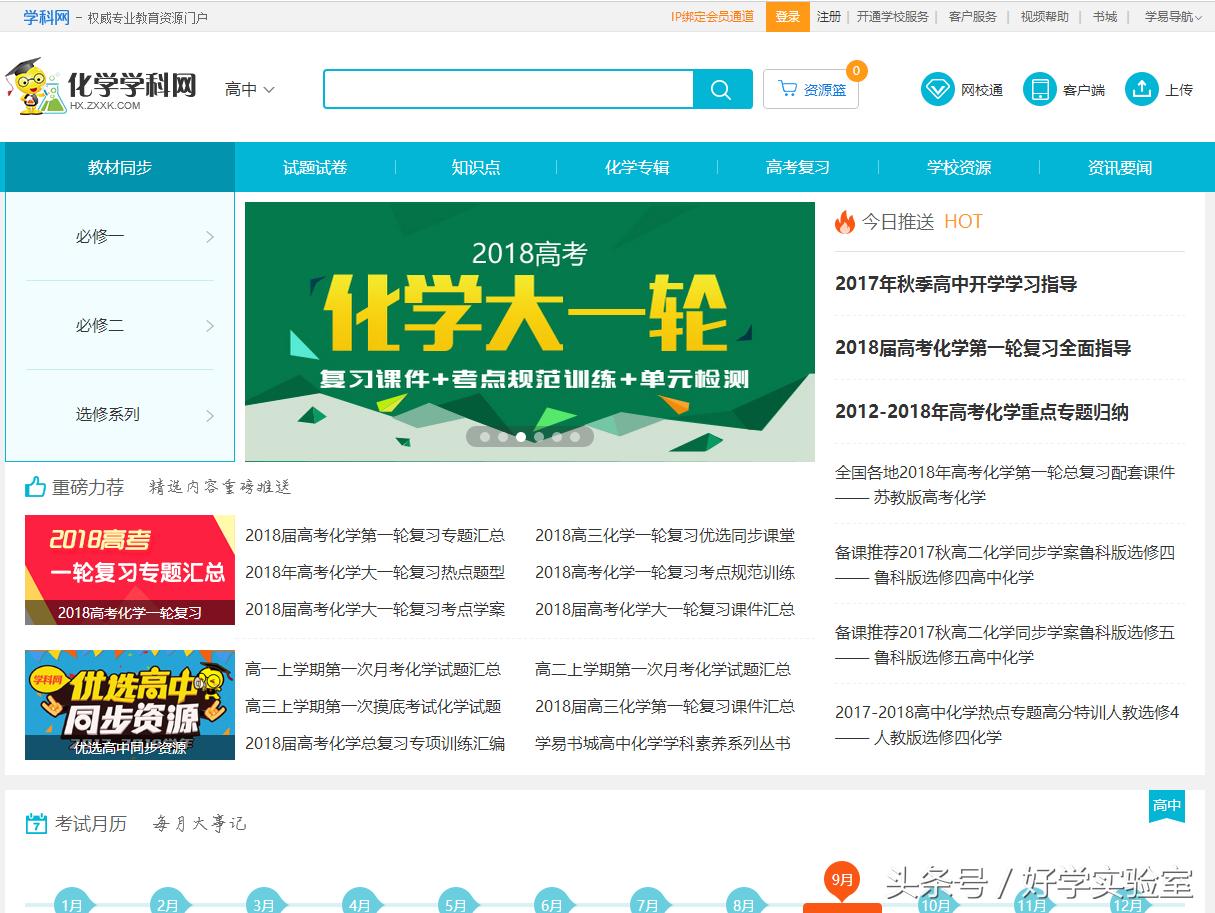Screen dimensions: 1215x913
Task: Open 网校通 via its diamond icon
Action: [x=937, y=88]
